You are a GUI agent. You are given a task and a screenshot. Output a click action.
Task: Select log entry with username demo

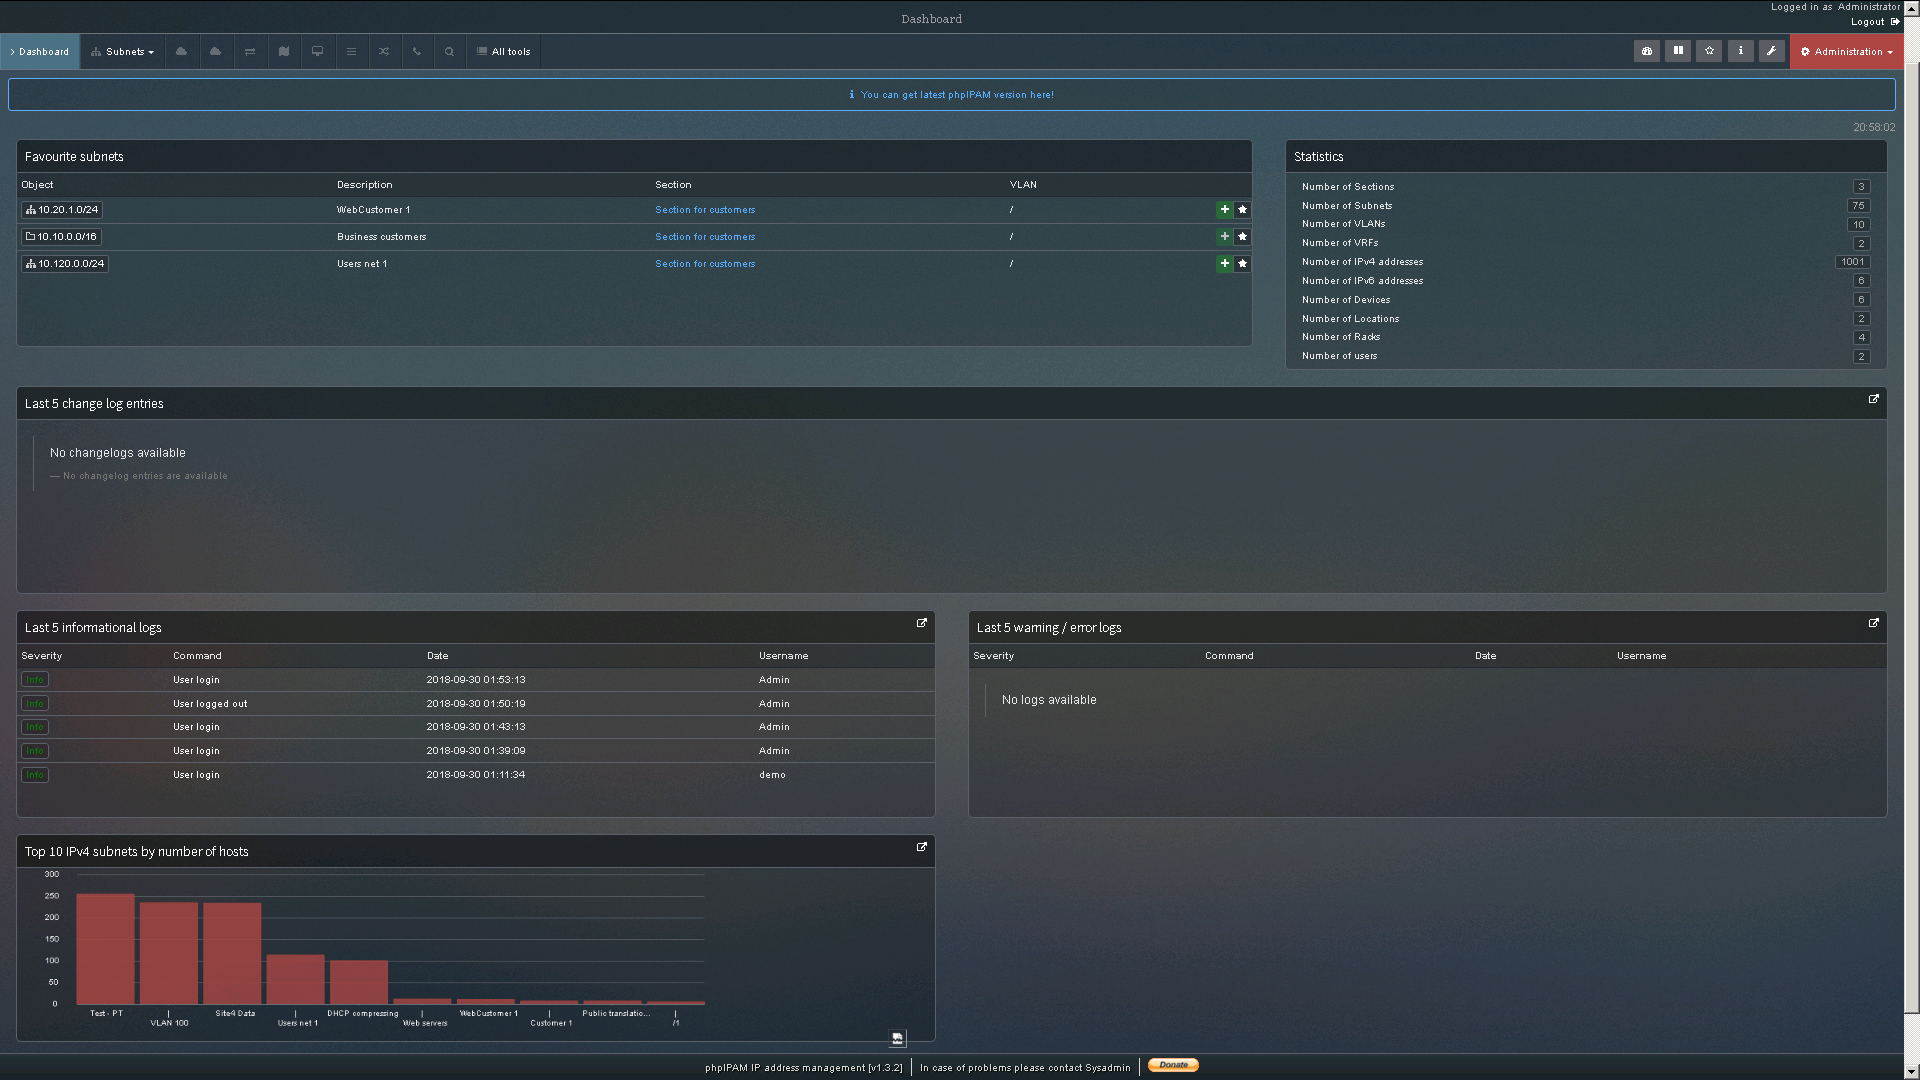(x=476, y=775)
